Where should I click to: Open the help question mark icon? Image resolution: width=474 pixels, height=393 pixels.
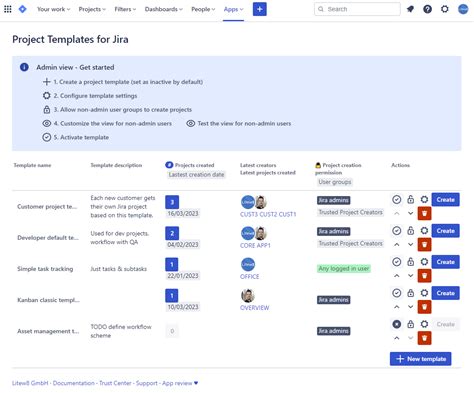[x=427, y=9]
